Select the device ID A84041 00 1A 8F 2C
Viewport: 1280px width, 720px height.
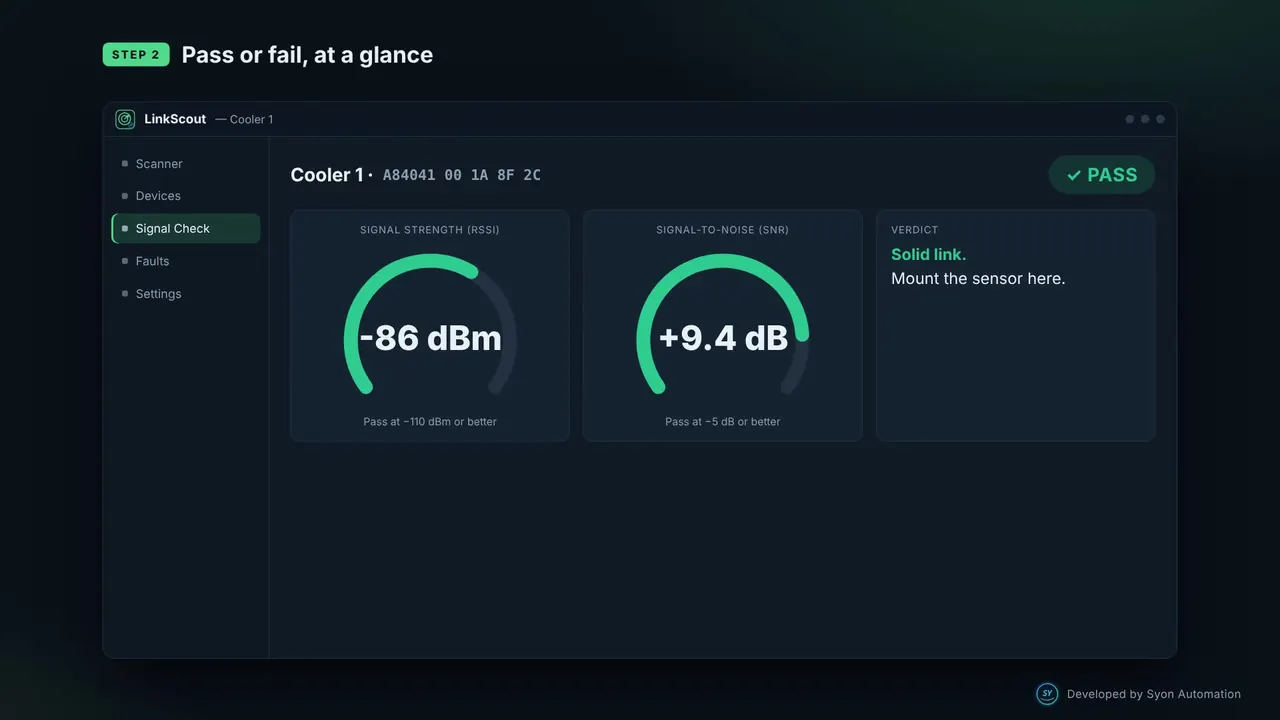click(462, 175)
